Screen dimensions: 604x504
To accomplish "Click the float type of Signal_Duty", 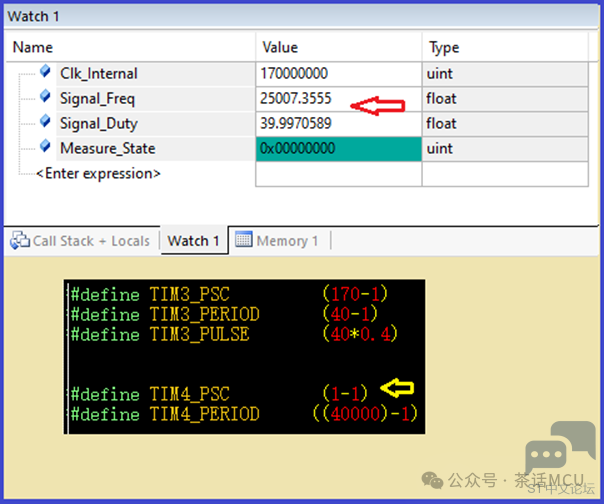I will [x=441, y=124].
